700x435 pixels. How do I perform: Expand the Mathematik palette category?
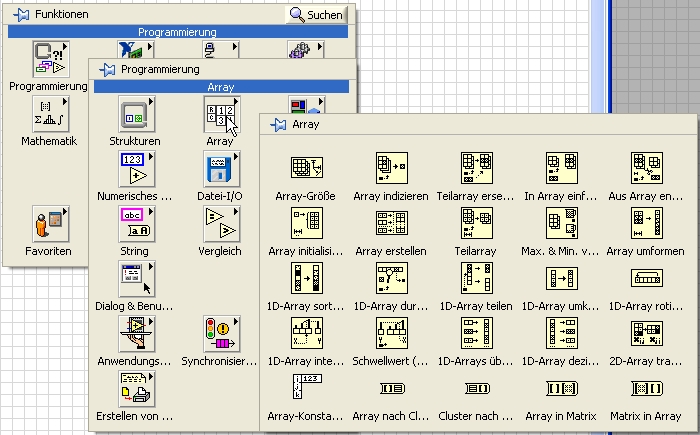(50, 114)
